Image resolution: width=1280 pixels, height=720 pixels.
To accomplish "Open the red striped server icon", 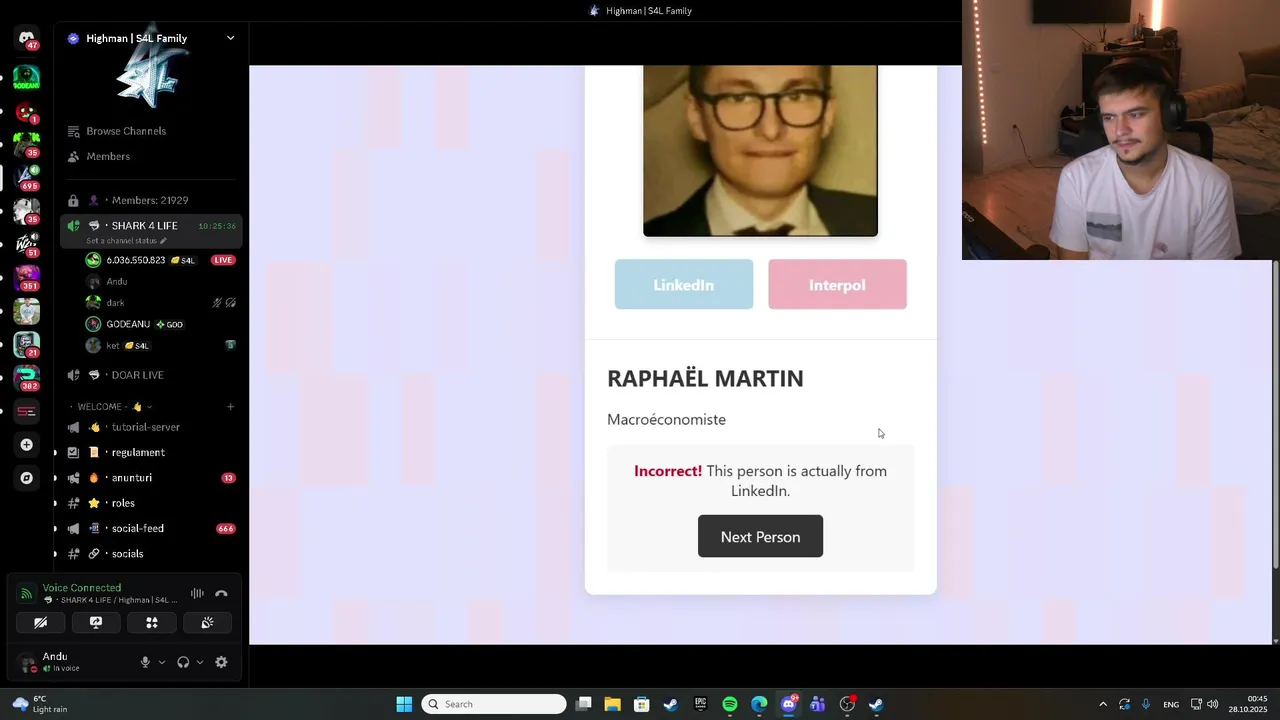I will tap(27, 411).
